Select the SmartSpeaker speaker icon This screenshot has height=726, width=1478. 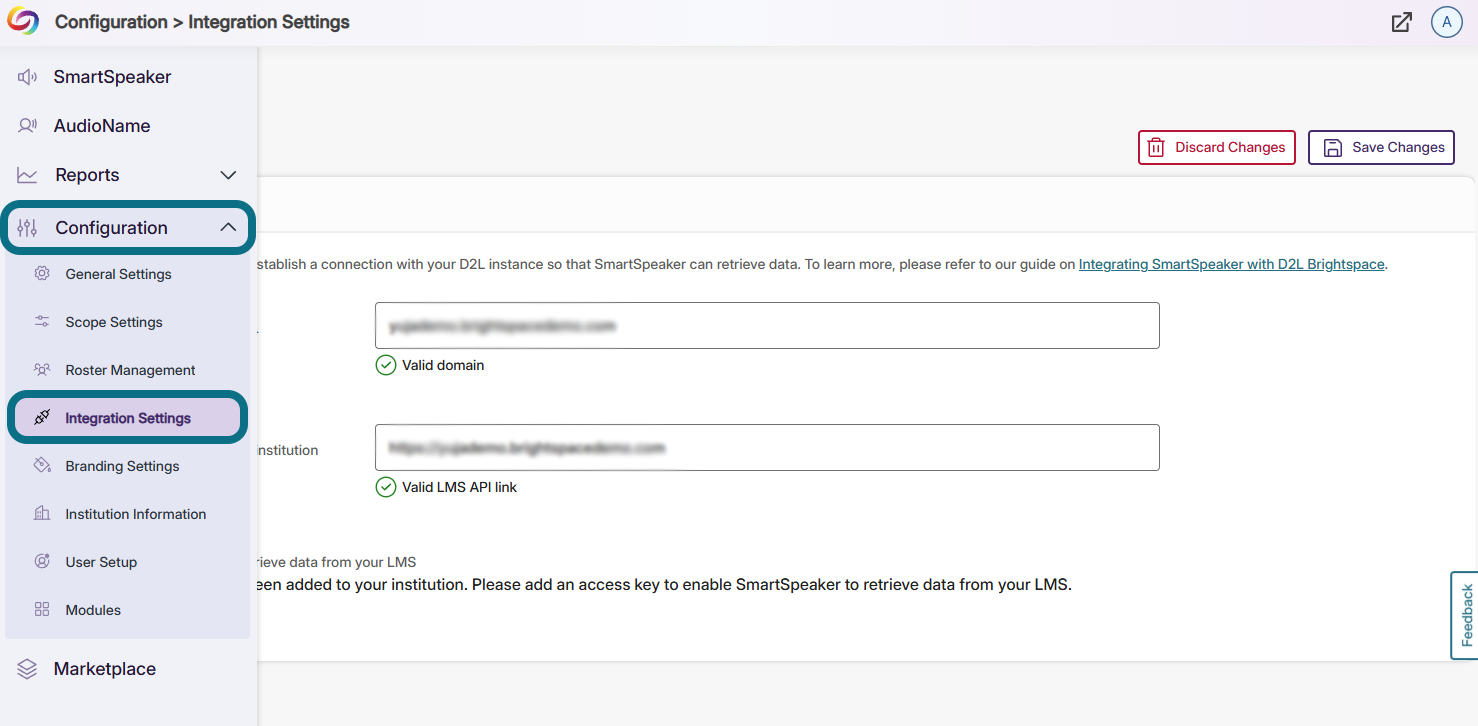click(27, 76)
